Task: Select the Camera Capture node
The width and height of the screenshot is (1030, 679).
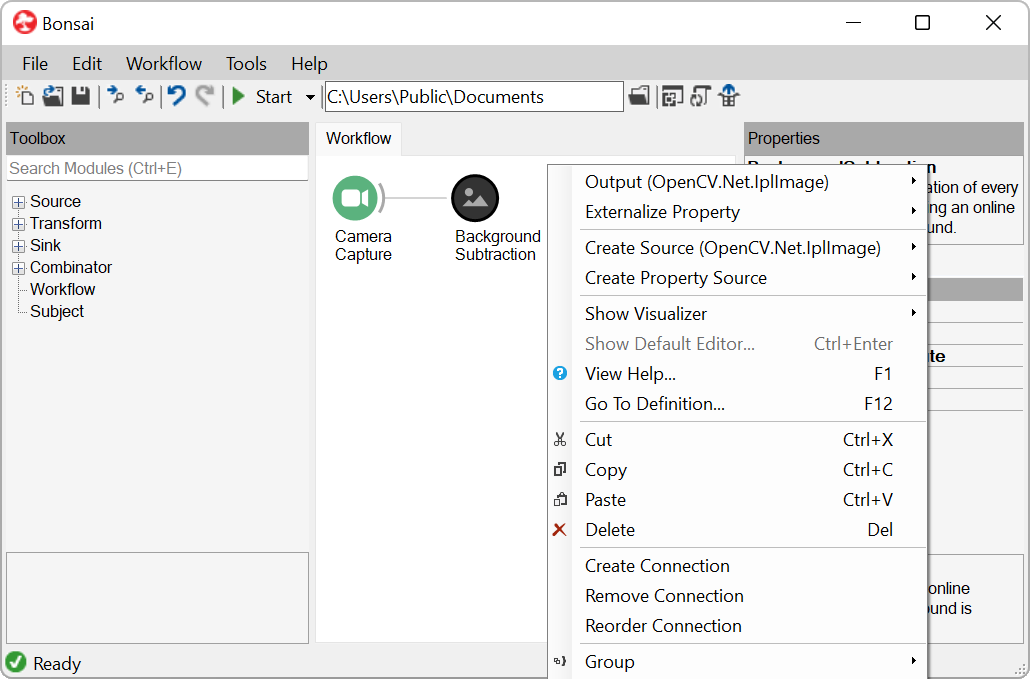Action: coord(355,198)
